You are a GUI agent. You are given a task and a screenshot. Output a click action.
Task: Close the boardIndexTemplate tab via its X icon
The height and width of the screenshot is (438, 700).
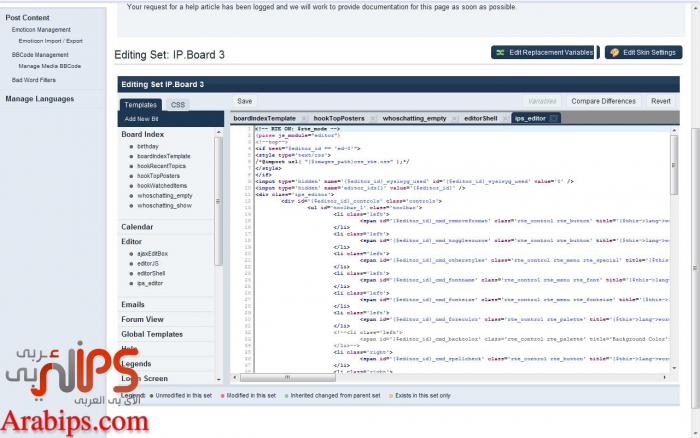click(x=303, y=118)
